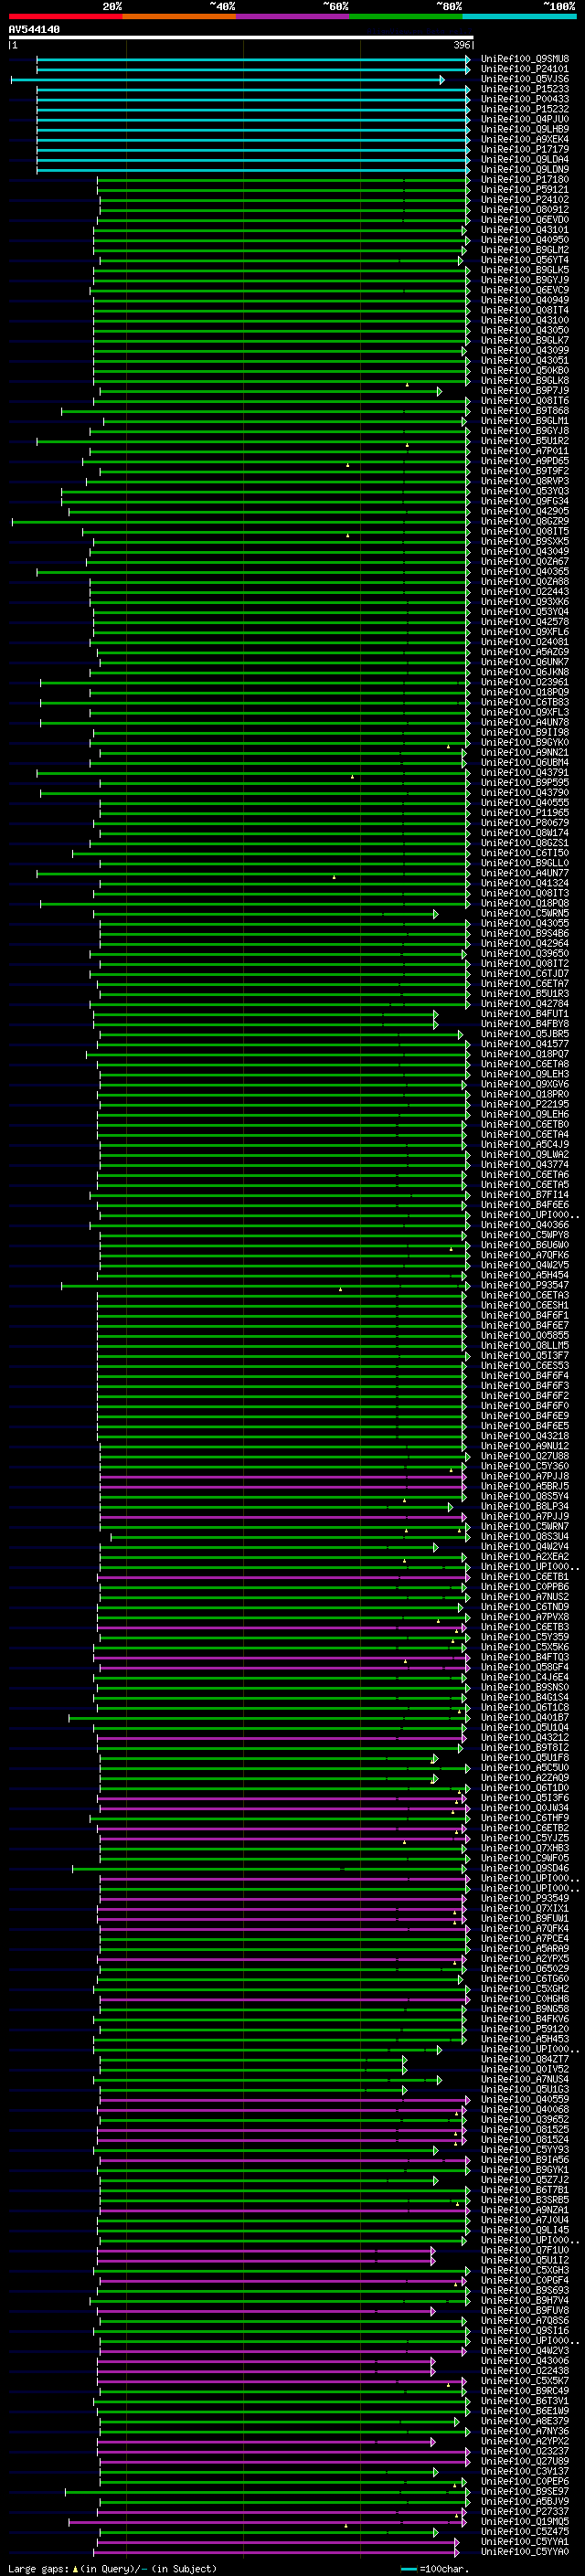Open UniRef100_Q39652 hit

(x=524, y=2120)
